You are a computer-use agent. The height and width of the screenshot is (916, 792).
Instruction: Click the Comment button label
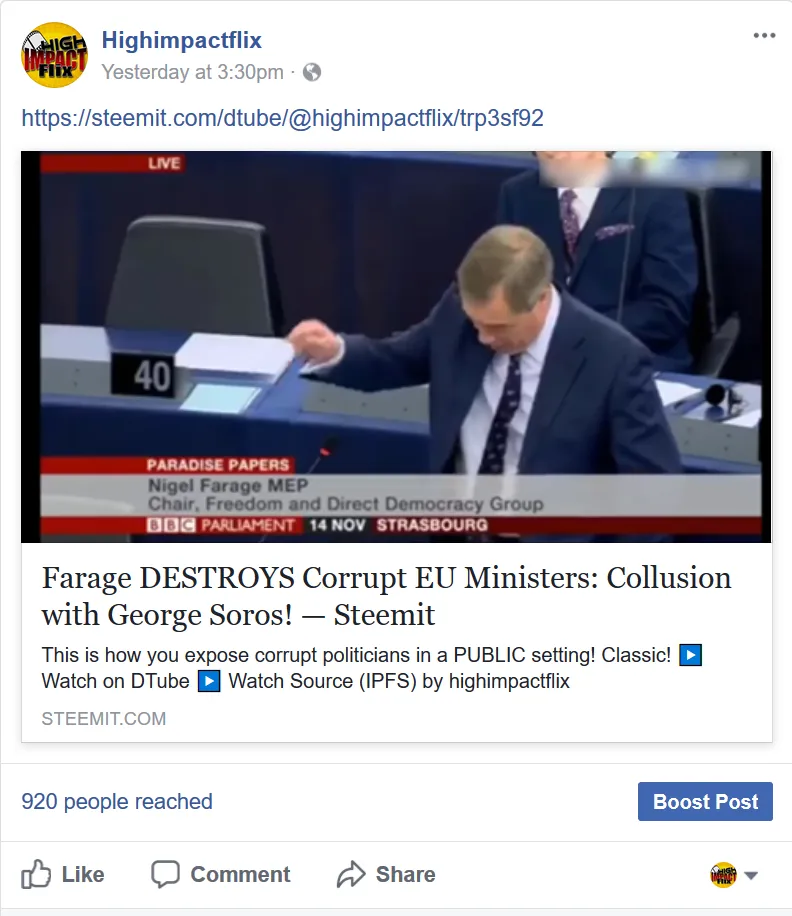[240, 874]
